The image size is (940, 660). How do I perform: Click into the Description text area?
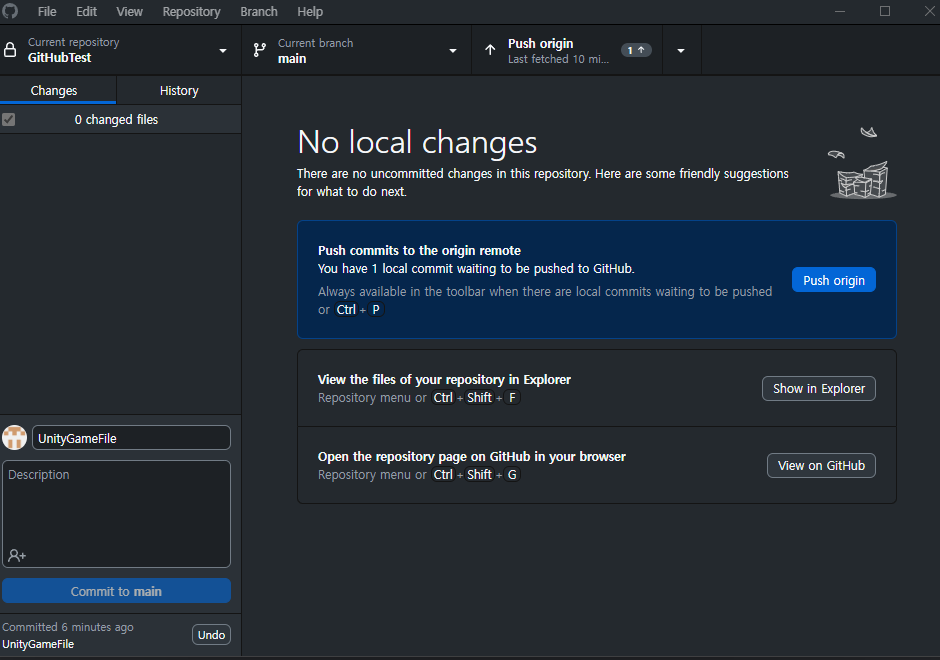[116, 514]
